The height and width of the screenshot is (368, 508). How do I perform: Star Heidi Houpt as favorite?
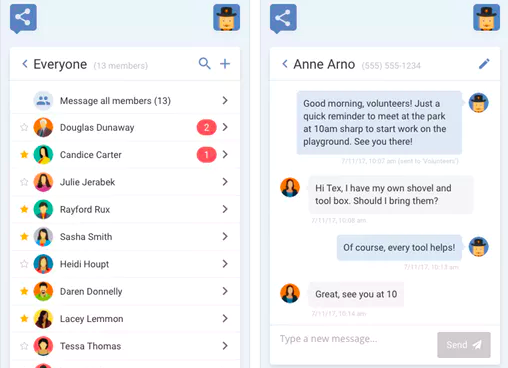coord(24,264)
